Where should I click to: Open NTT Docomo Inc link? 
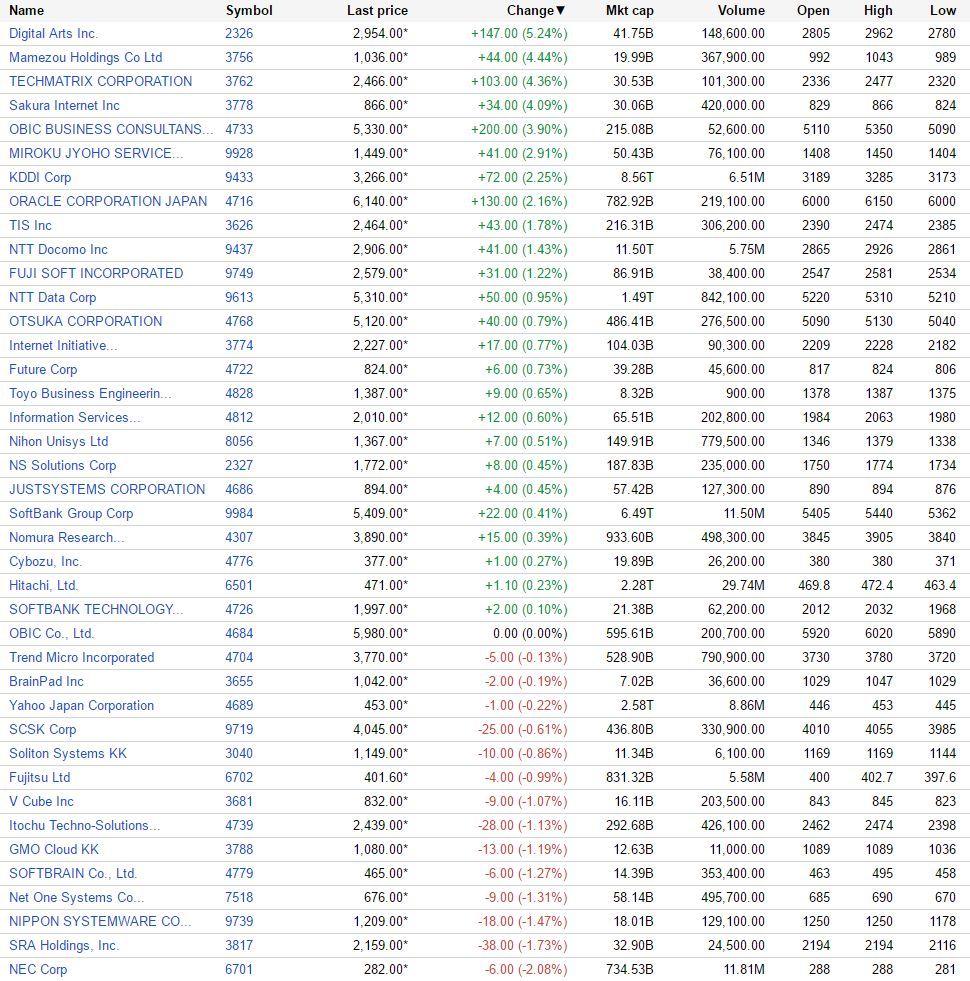click(x=58, y=249)
